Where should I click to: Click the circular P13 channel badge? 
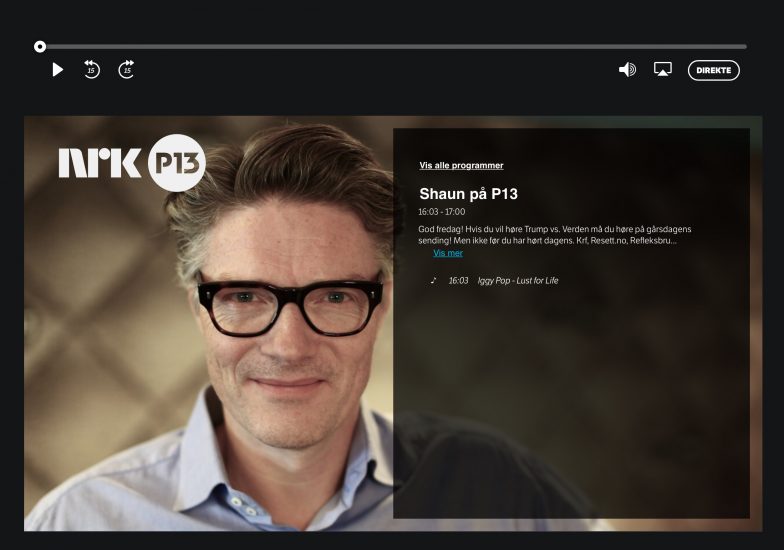point(176,163)
